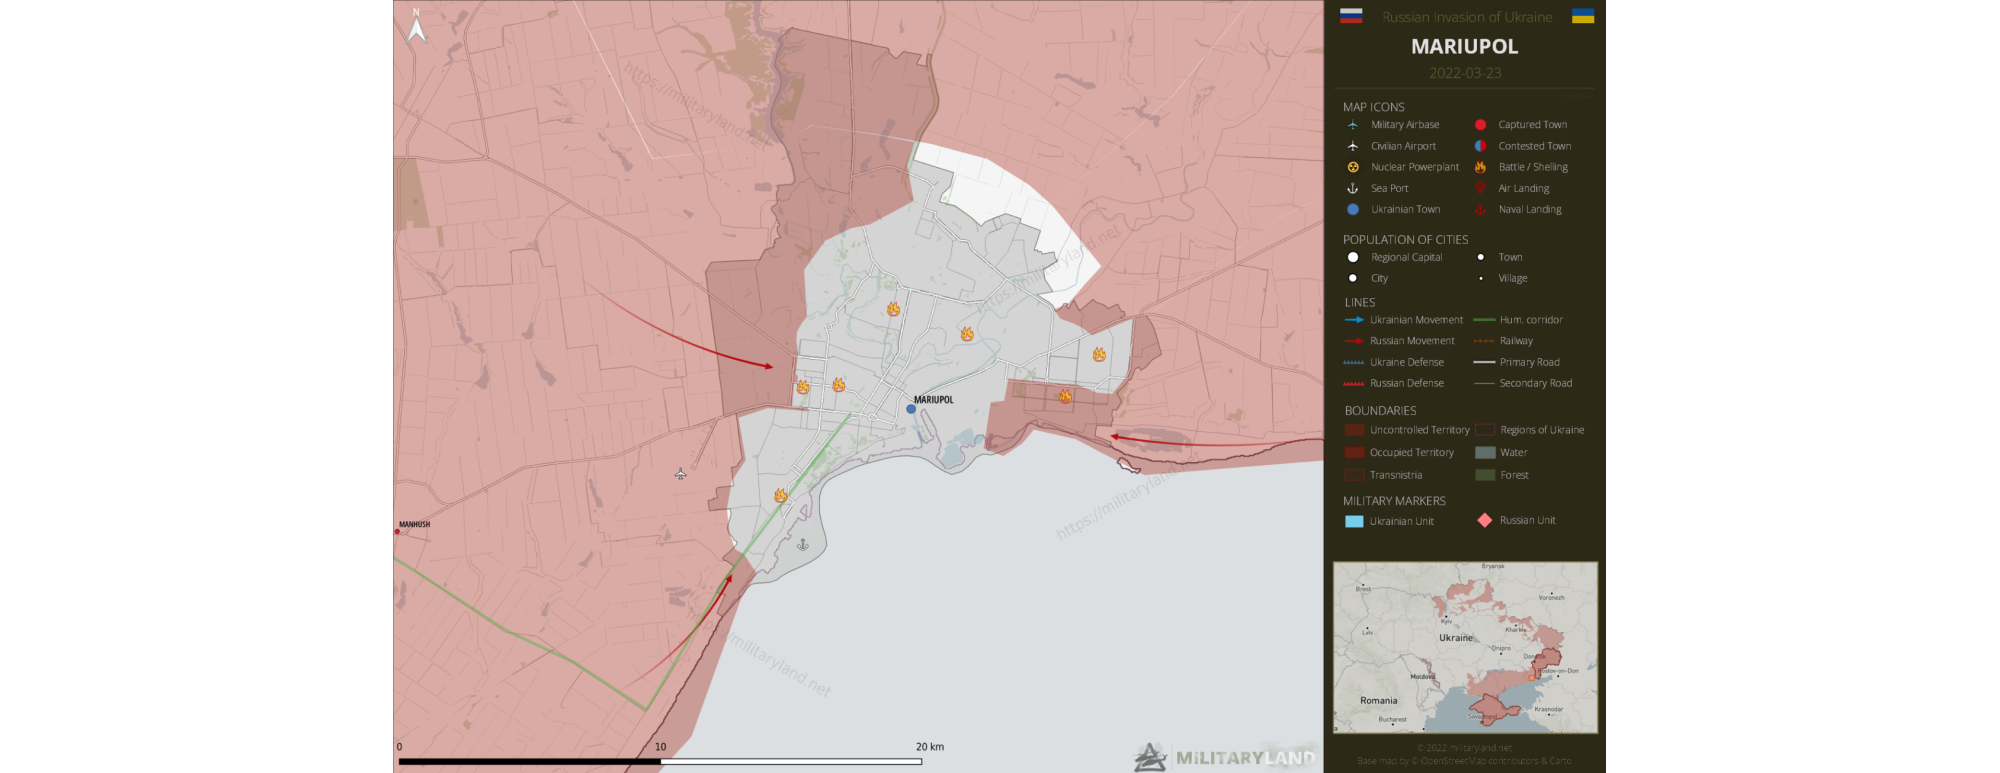The image size is (2000, 773).
Task: Click the Ukraine overview inset map
Action: pyautogui.click(x=1465, y=647)
